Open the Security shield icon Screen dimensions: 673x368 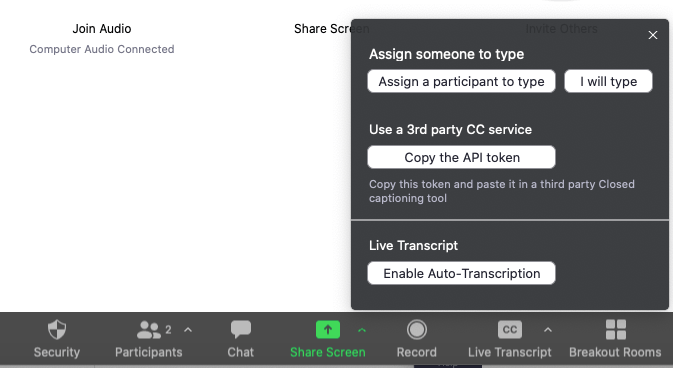point(57,330)
